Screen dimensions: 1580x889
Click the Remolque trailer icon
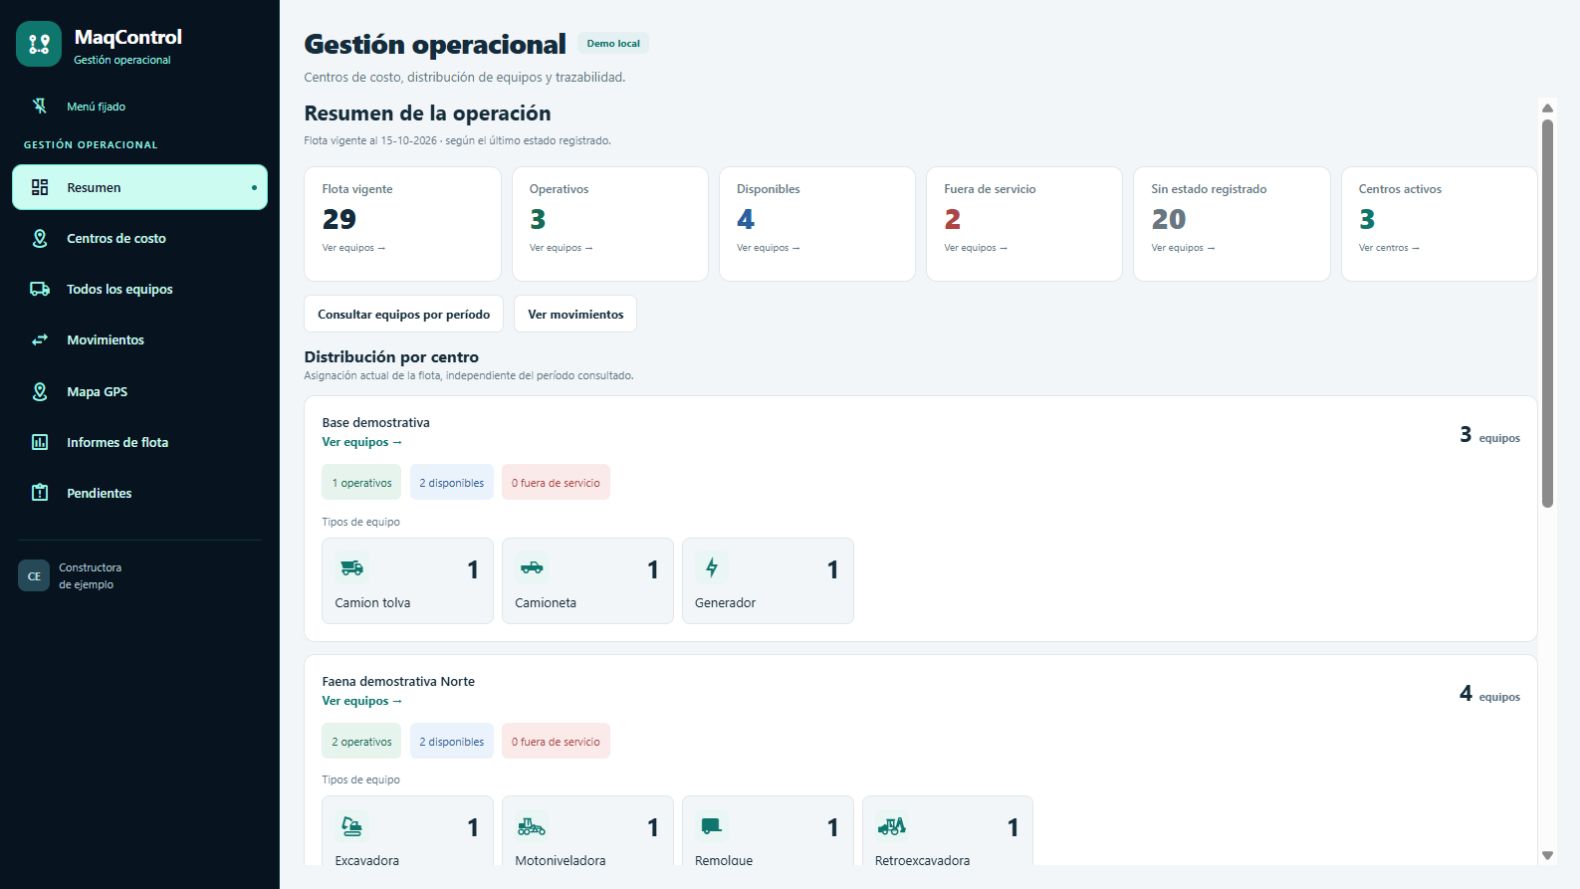tap(712, 826)
